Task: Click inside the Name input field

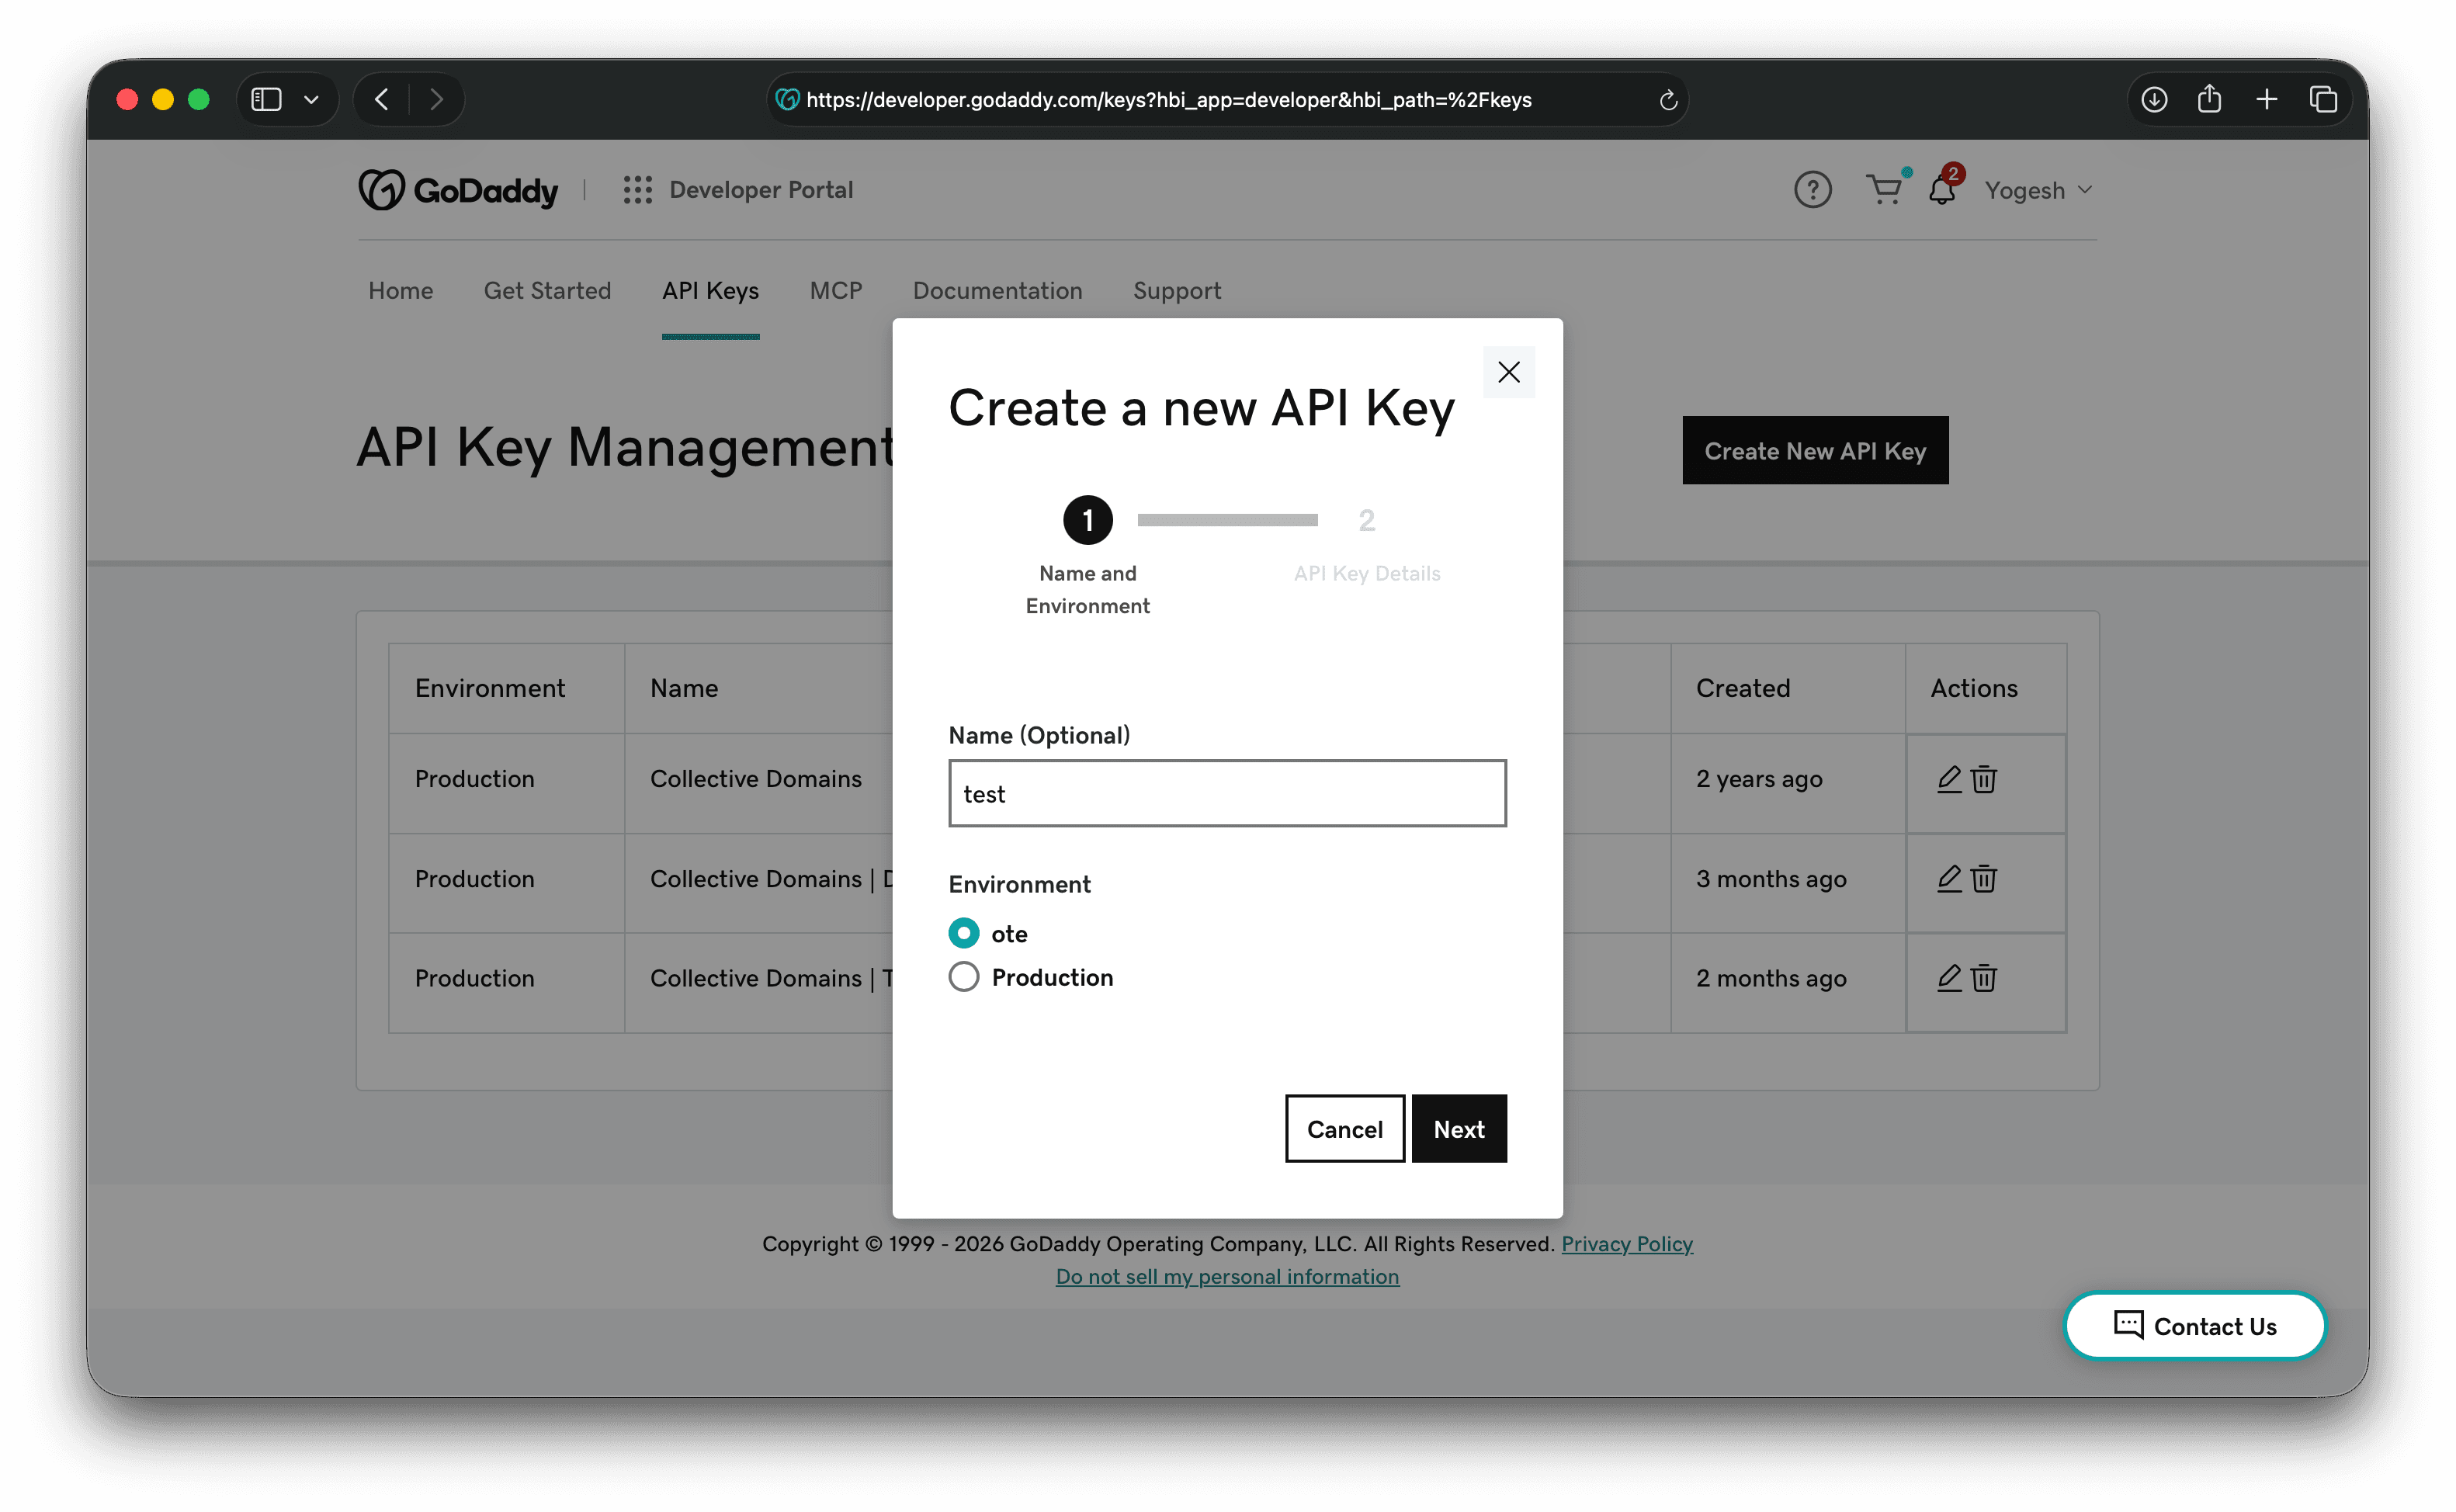Action: [1227, 793]
